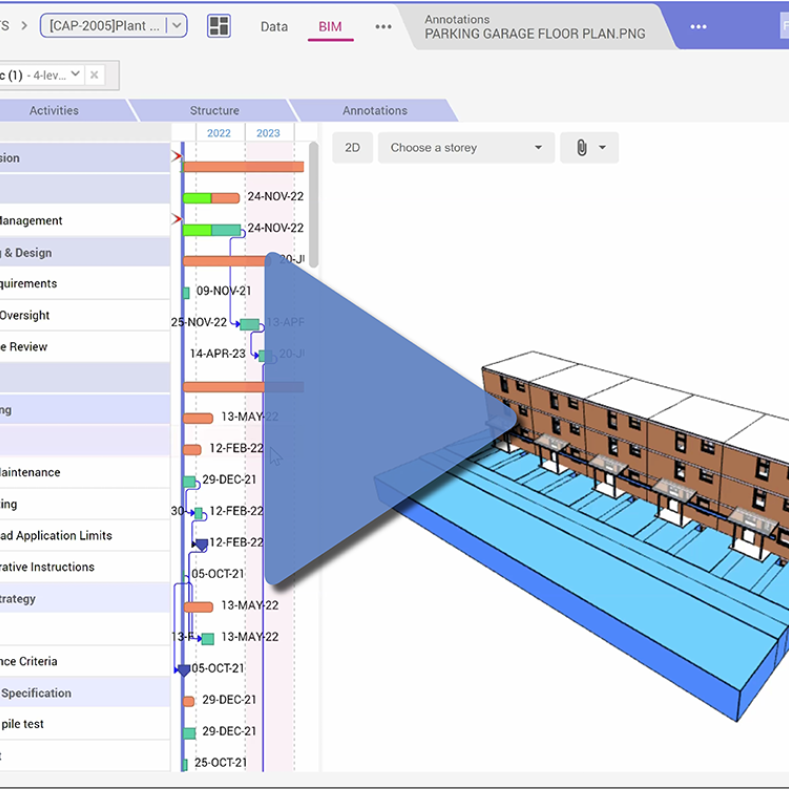
Task: Open the [CAP-2005]Plant project dropdown
Action: click(x=114, y=26)
